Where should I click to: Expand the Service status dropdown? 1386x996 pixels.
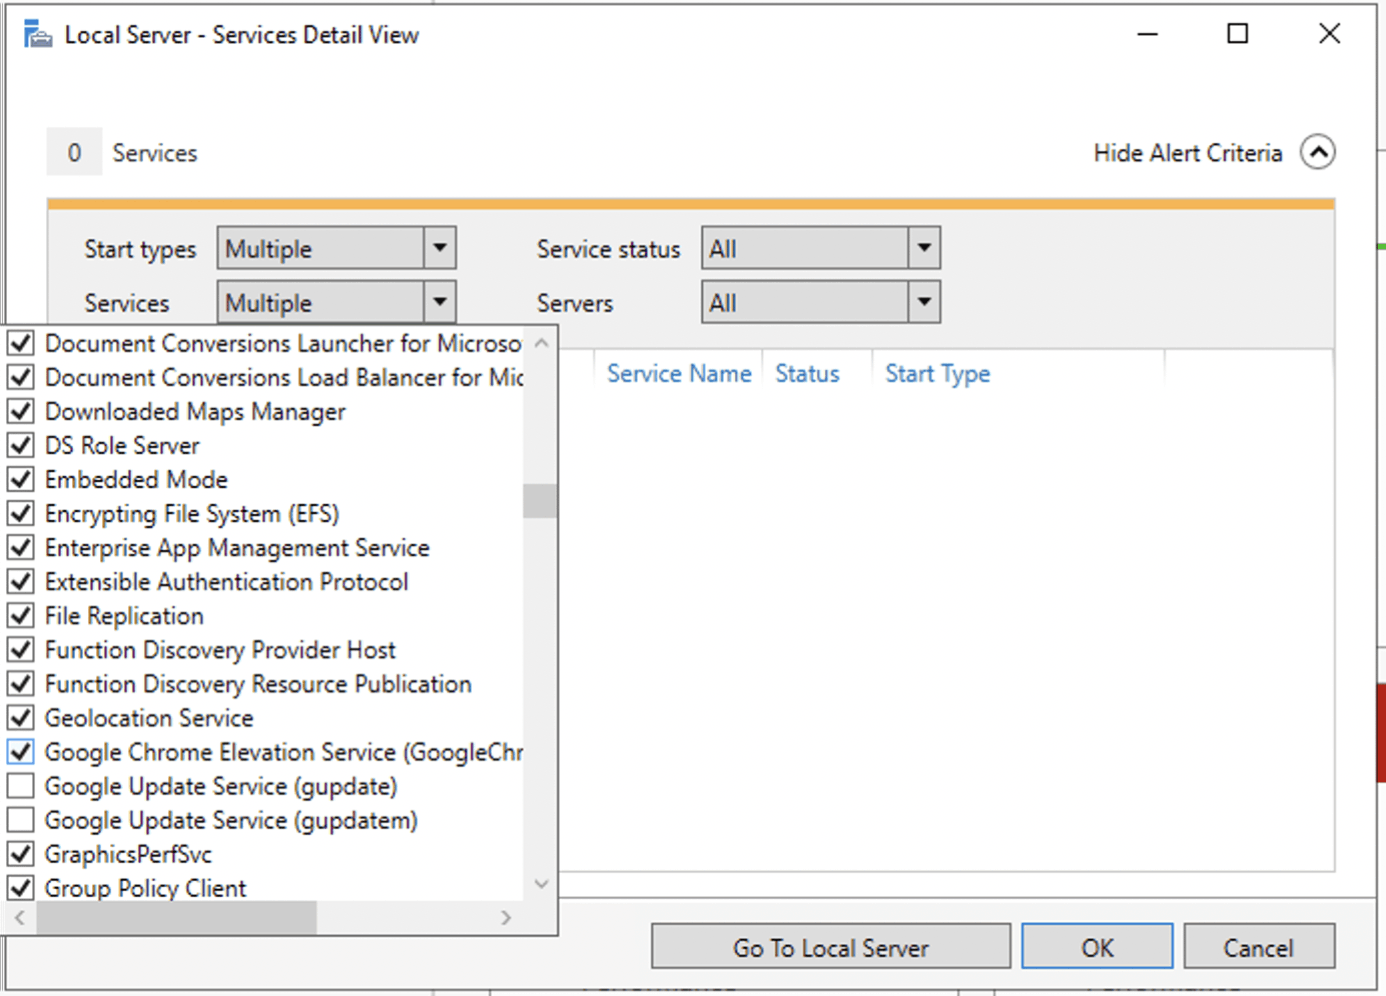tap(923, 249)
